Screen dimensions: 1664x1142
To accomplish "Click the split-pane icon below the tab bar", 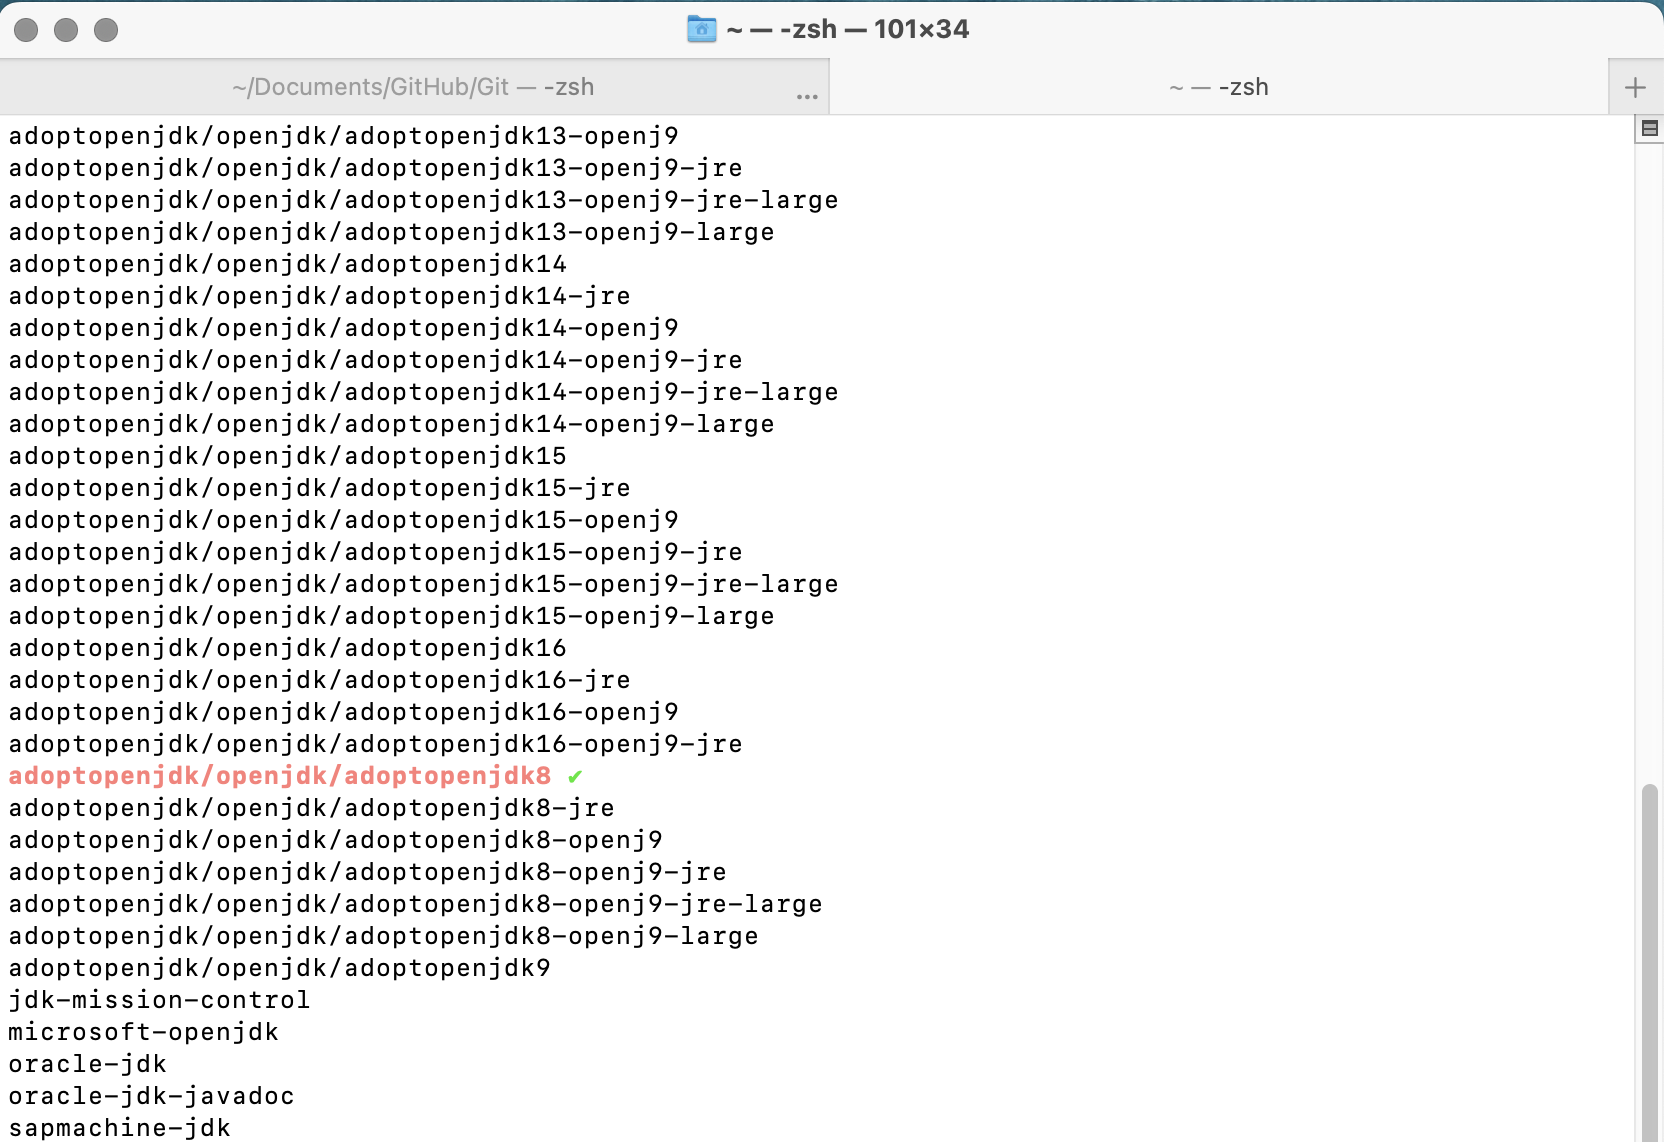I will (1648, 128).
